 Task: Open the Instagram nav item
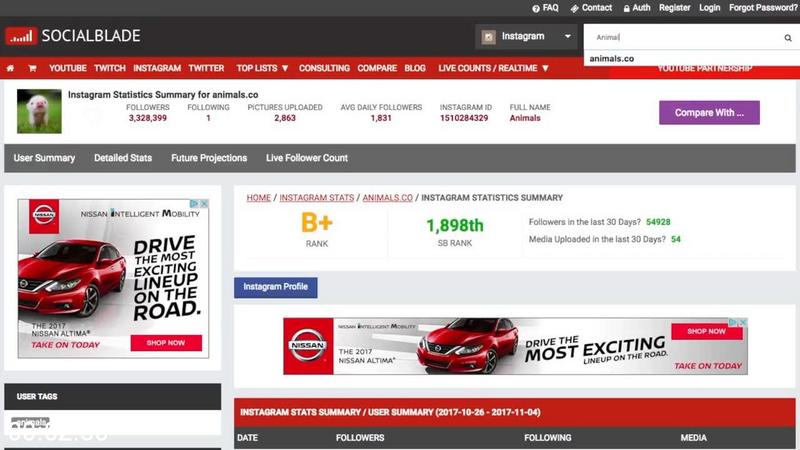click(x=157, y=68)
